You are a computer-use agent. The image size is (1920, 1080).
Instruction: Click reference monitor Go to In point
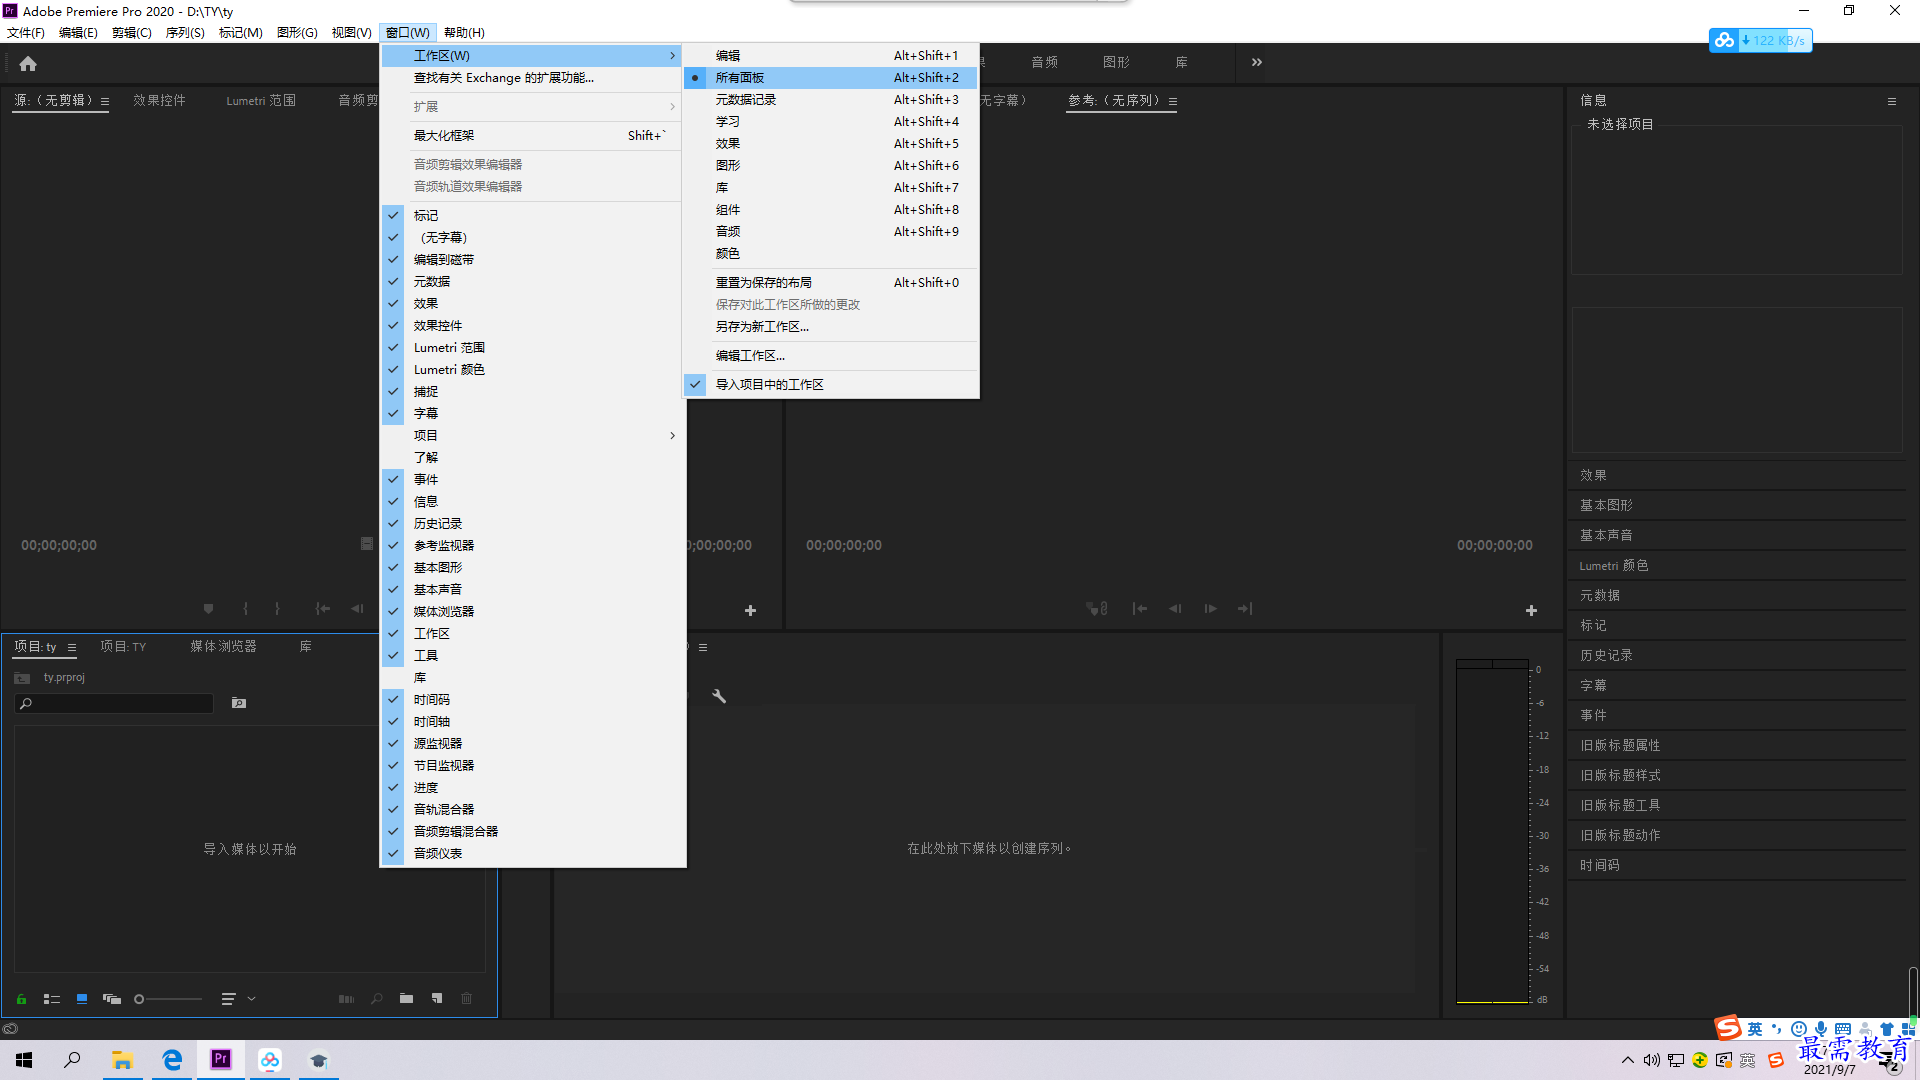[x=1140, y=609]
